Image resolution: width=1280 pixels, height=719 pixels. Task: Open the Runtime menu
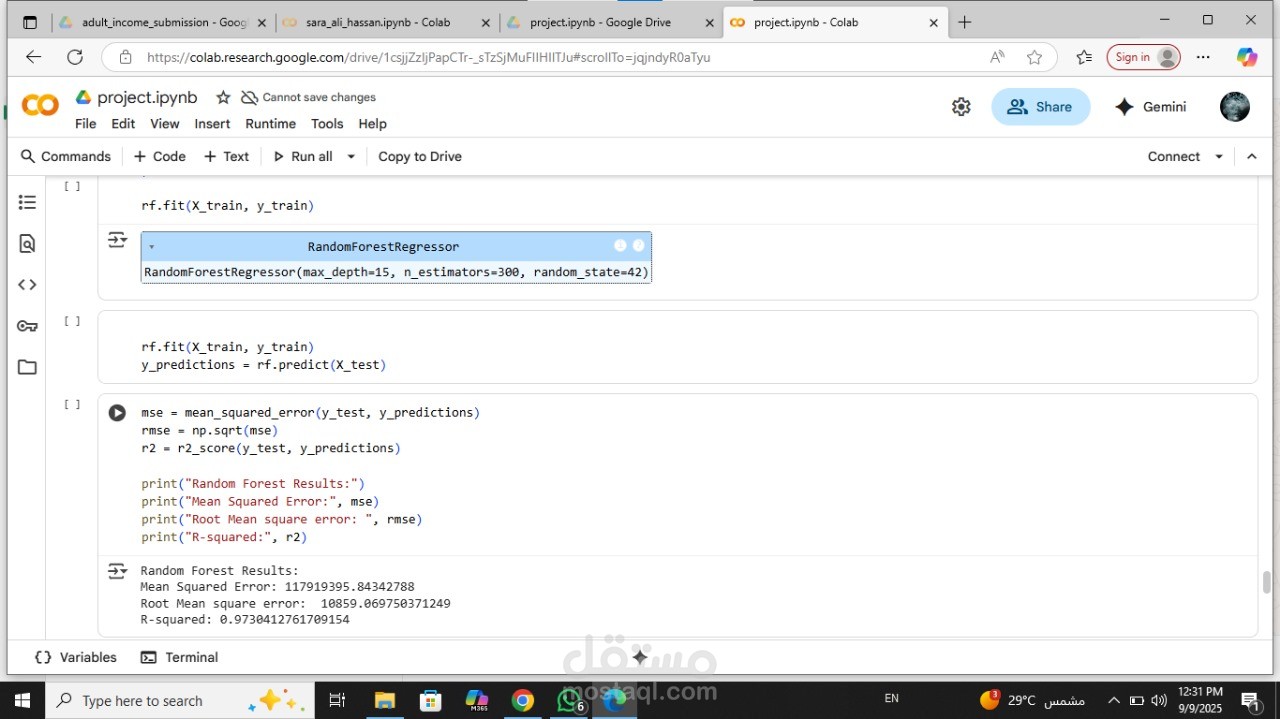click(x=270, y=124)
